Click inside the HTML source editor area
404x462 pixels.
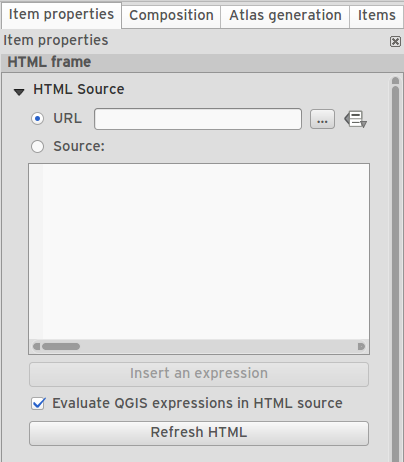[x=199, y=252]
